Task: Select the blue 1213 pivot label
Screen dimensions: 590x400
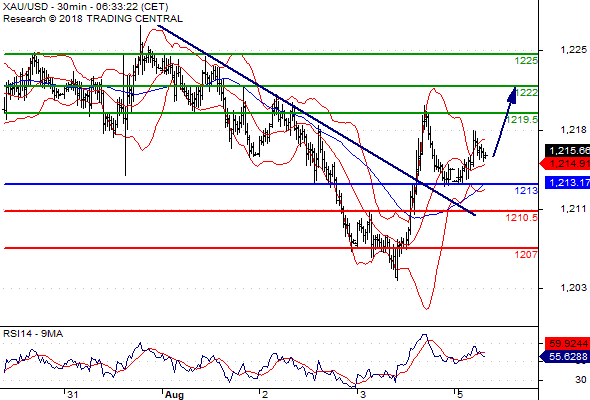Action: tap(526, 191)
